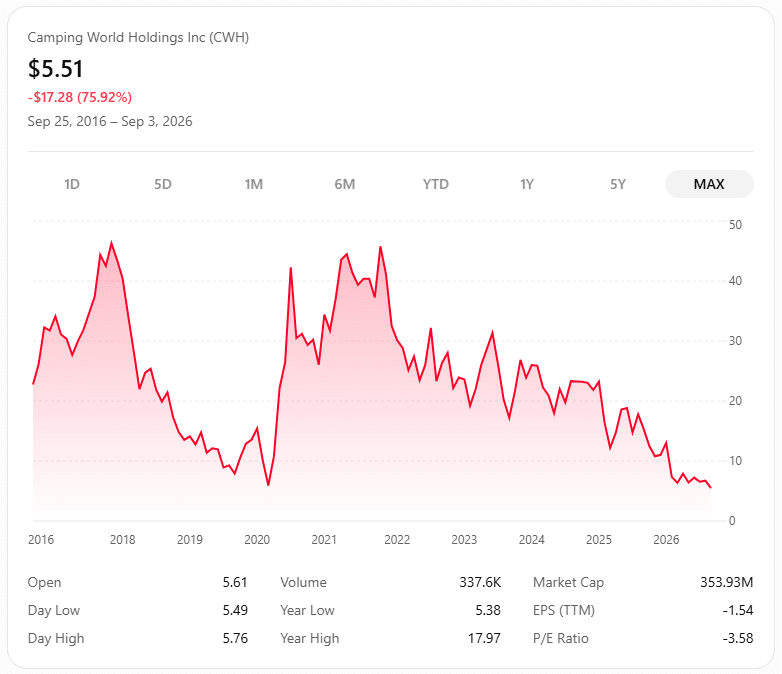Click the 2025 x-axis label
Viewport: 782px width, 674px height.
598,539
